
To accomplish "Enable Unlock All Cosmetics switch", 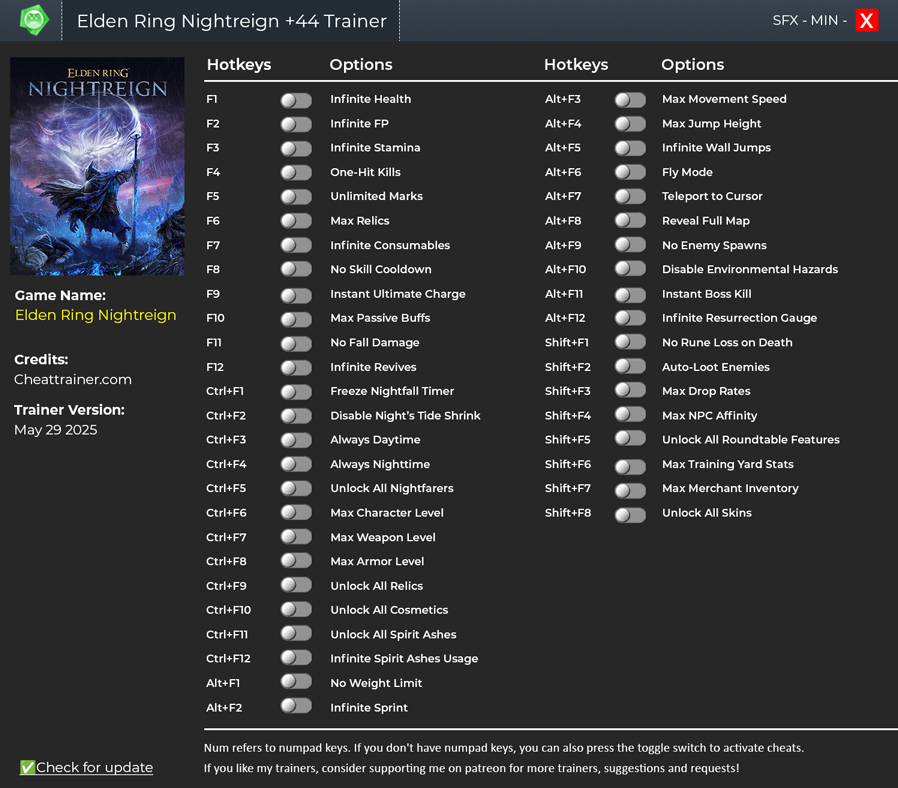I will click(296, 609).
